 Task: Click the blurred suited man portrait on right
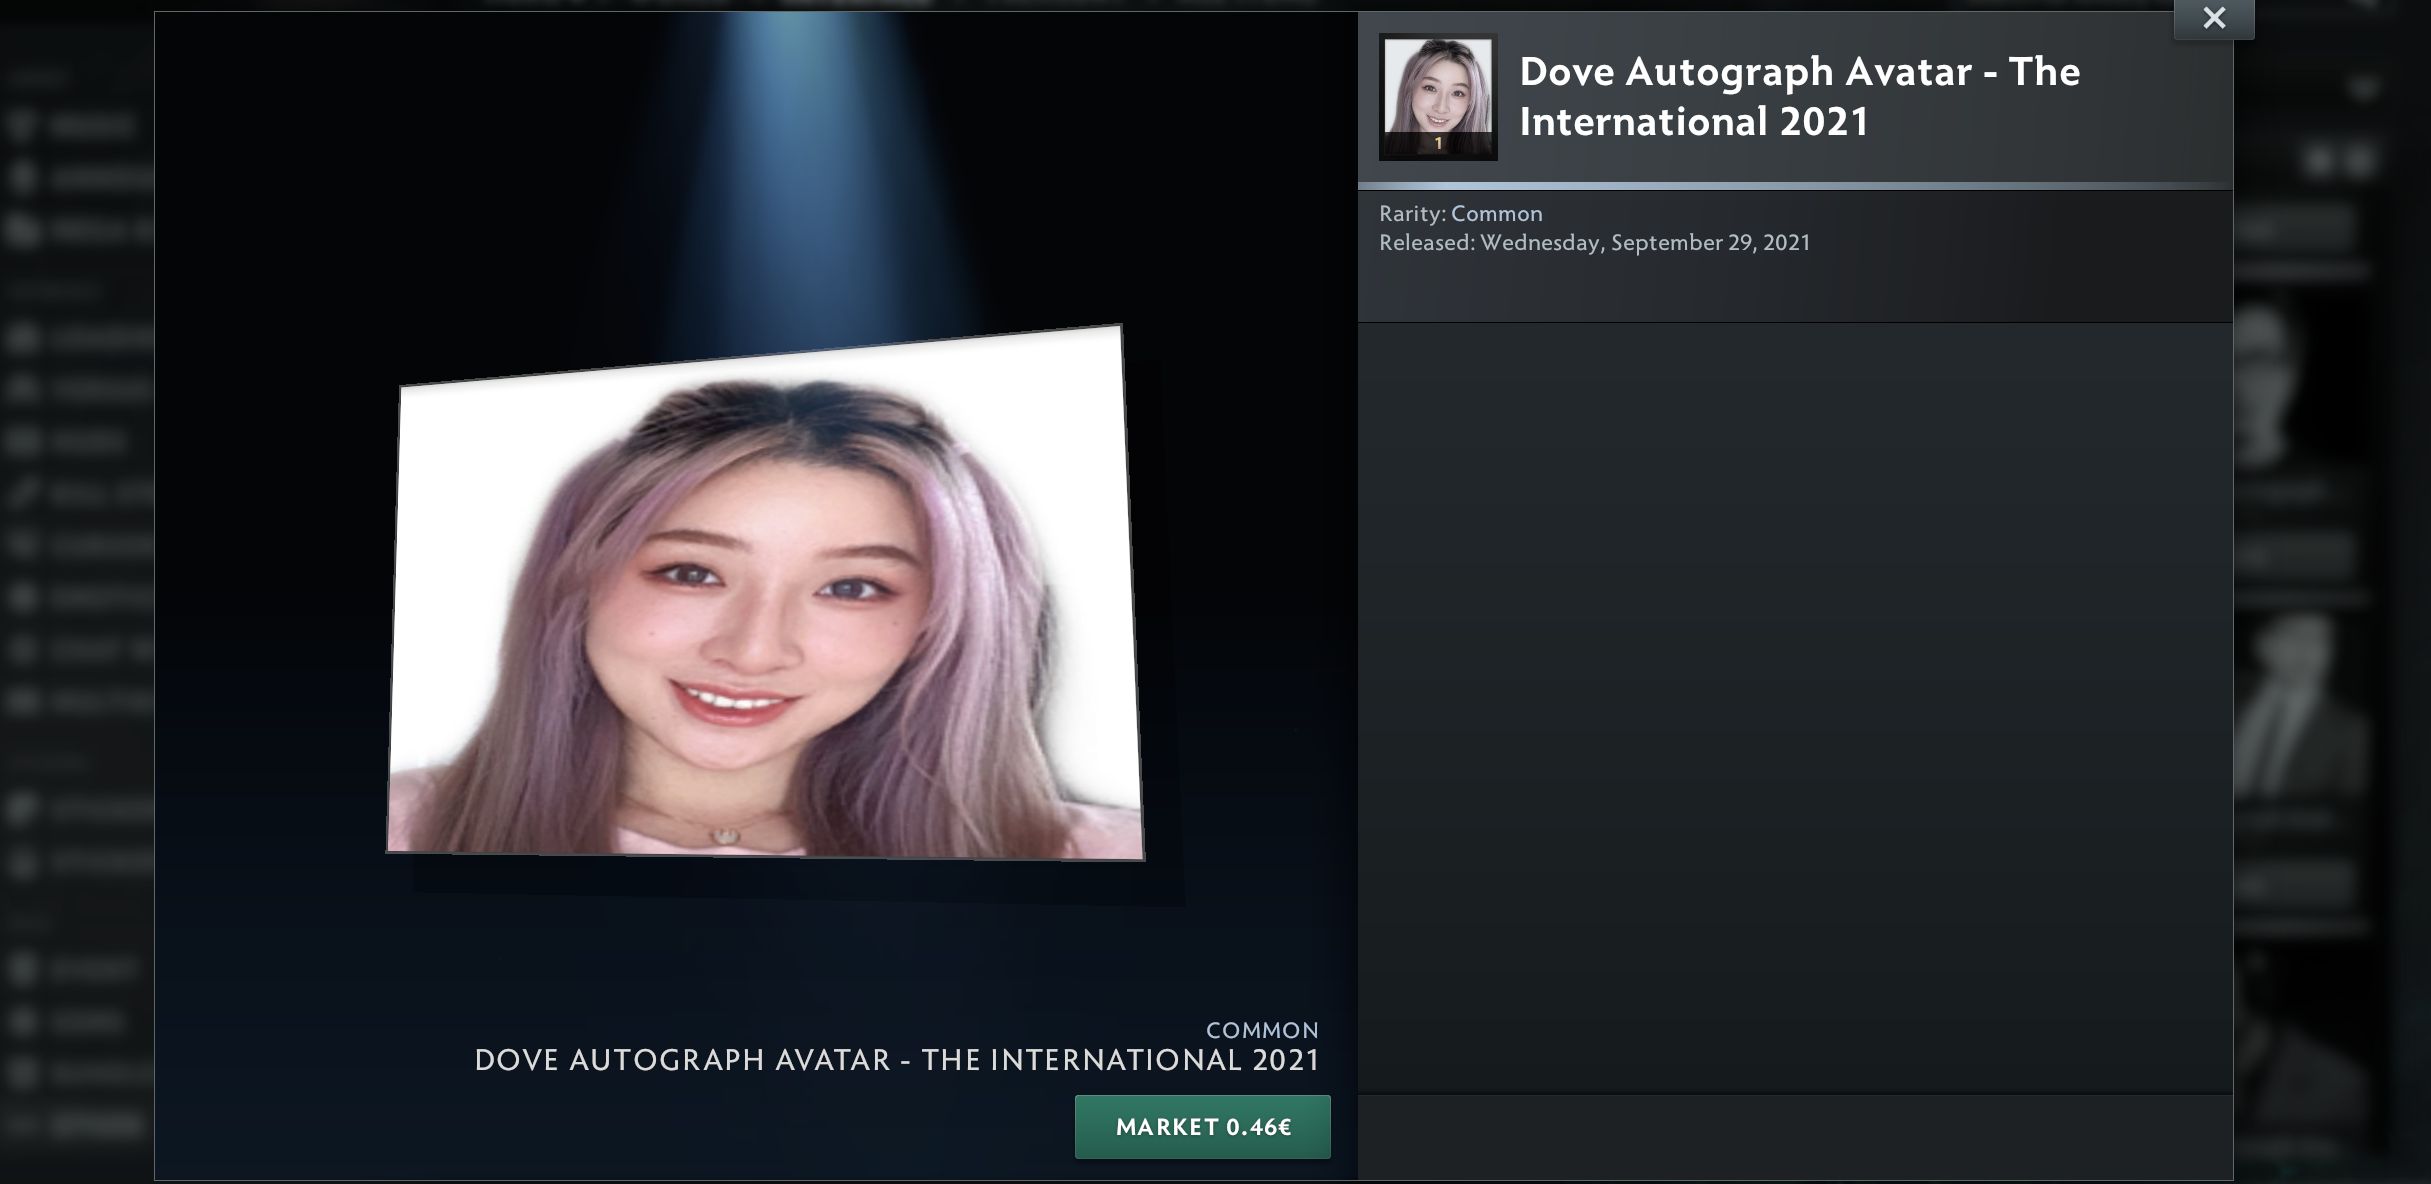coord(2295,700)
